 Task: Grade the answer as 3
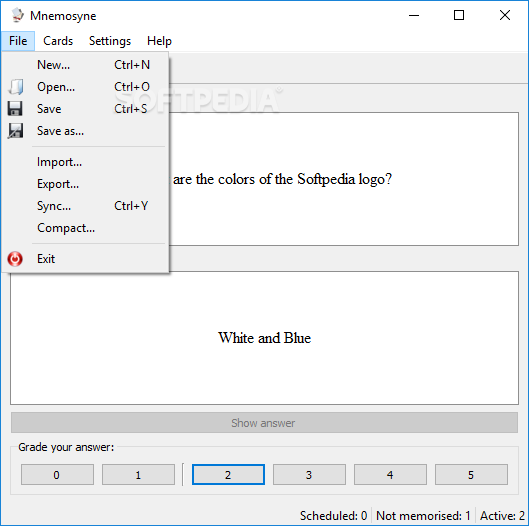[309, 475]
